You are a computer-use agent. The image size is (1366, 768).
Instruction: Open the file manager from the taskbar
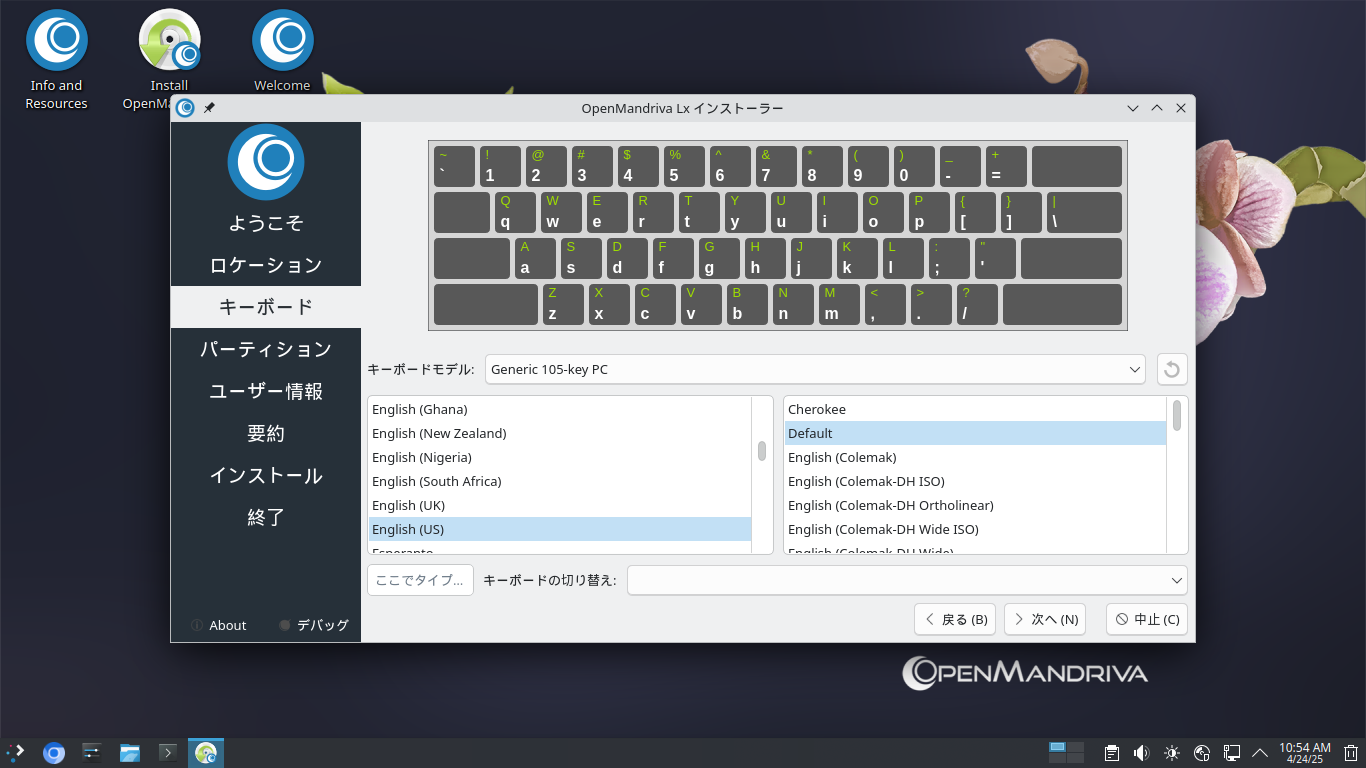(x=130, y=753)
